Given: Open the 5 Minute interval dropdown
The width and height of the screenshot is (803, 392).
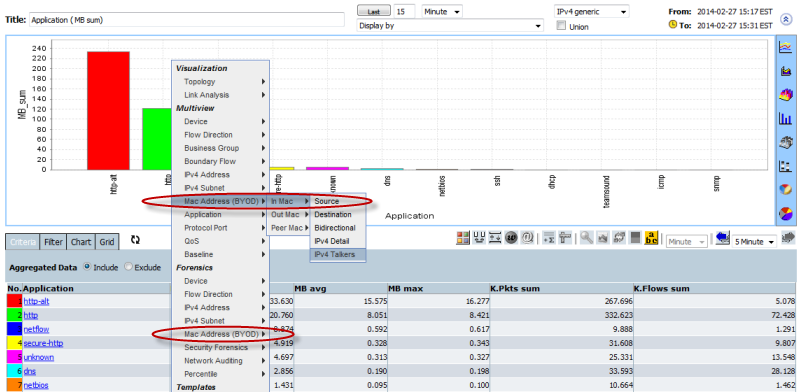Looking at the screenshot, I should coord(754,241).
